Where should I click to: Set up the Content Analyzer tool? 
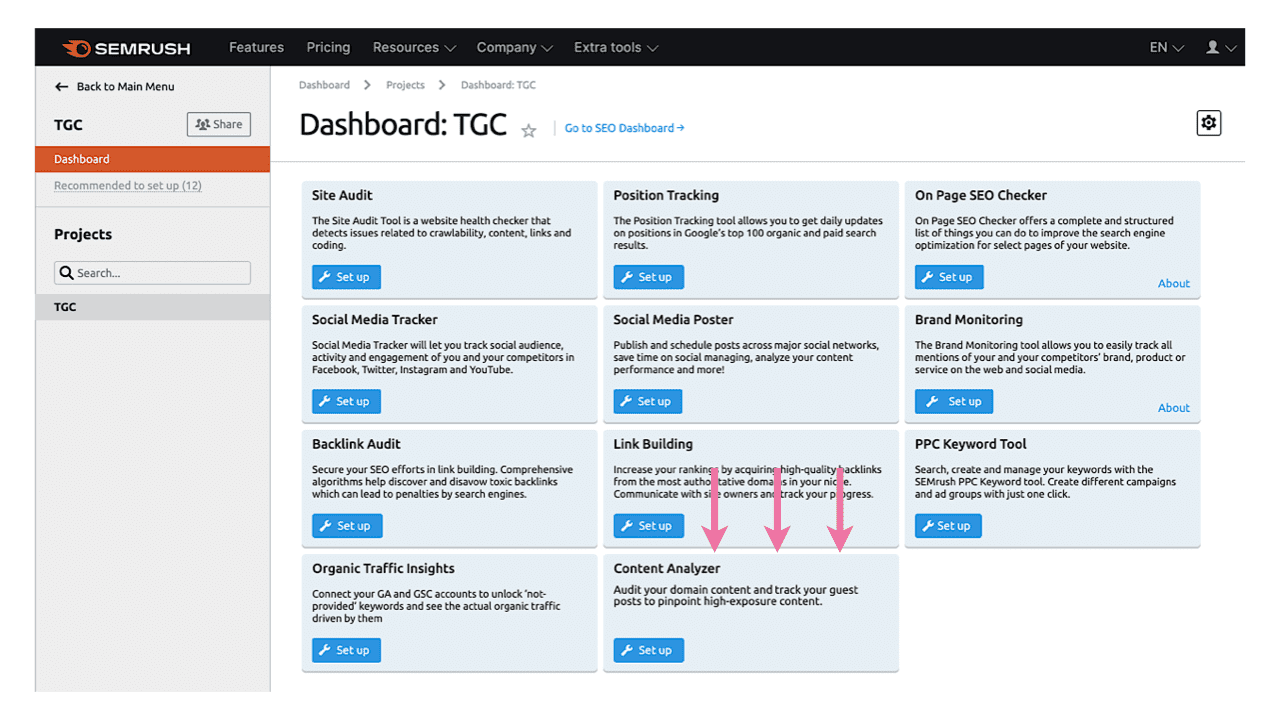click(x=648, y=649)
